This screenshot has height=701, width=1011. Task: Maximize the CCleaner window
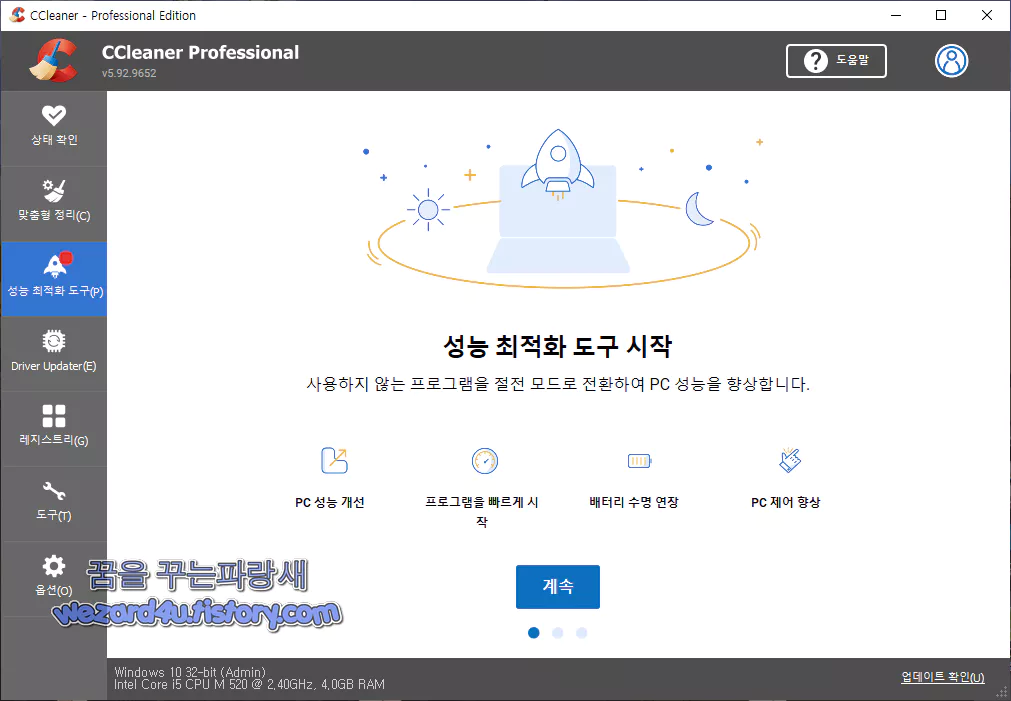[941, 15]
